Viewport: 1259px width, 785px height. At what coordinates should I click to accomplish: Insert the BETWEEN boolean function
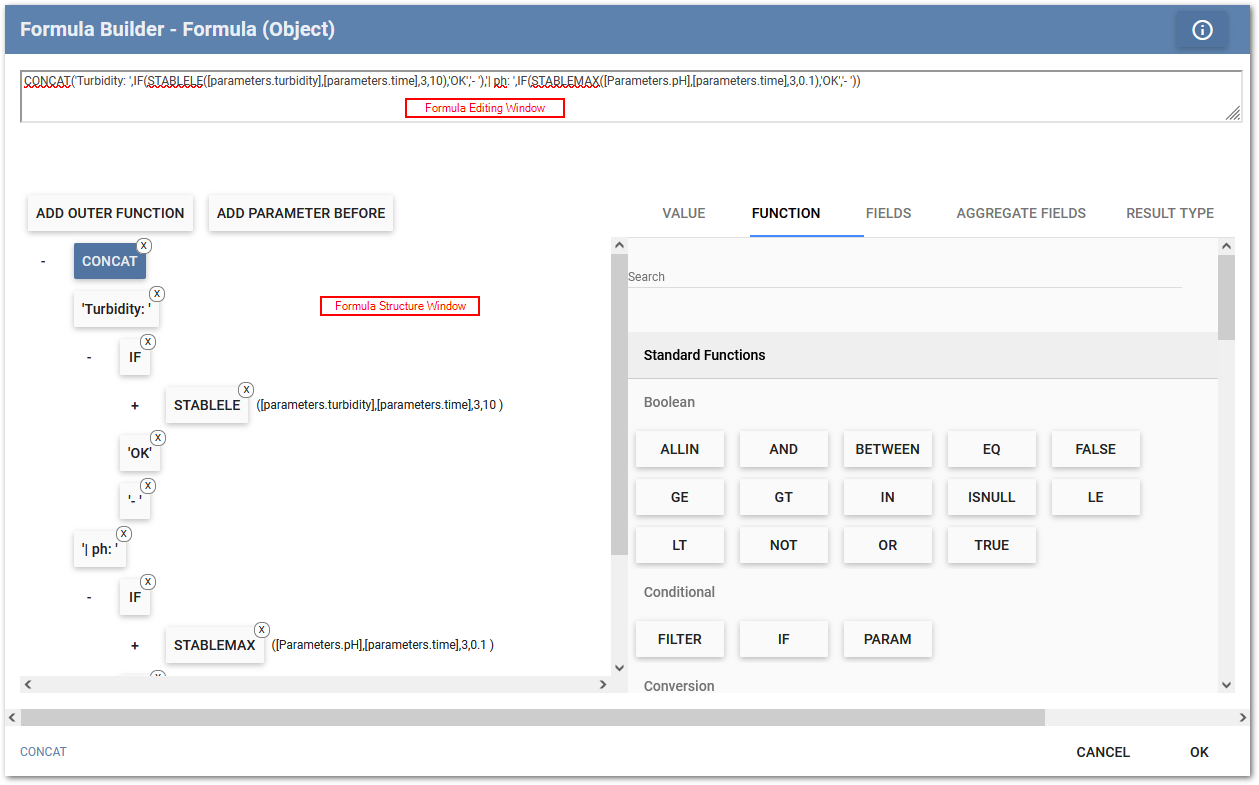pyautogui.click(x=887, y=449)
